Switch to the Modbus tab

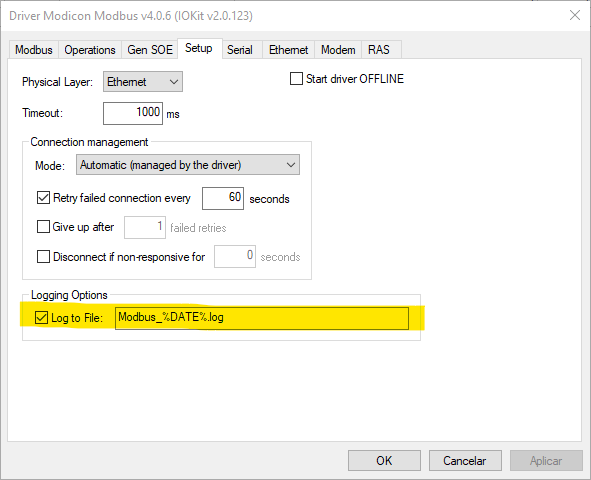[x=34, y=50]
